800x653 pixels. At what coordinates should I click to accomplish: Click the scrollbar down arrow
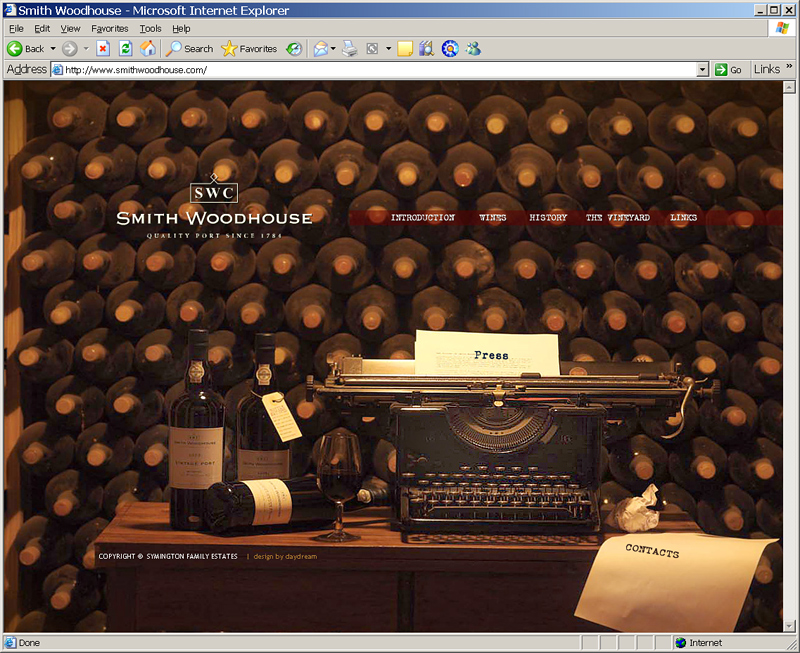pyautogui.click(x=789, y=626)
